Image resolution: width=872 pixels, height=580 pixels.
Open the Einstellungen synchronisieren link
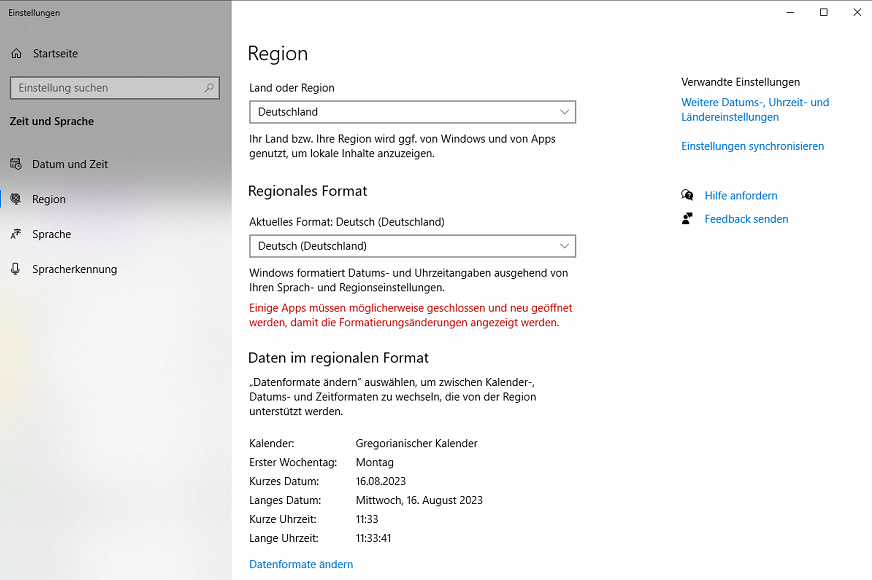pos(752,146)
